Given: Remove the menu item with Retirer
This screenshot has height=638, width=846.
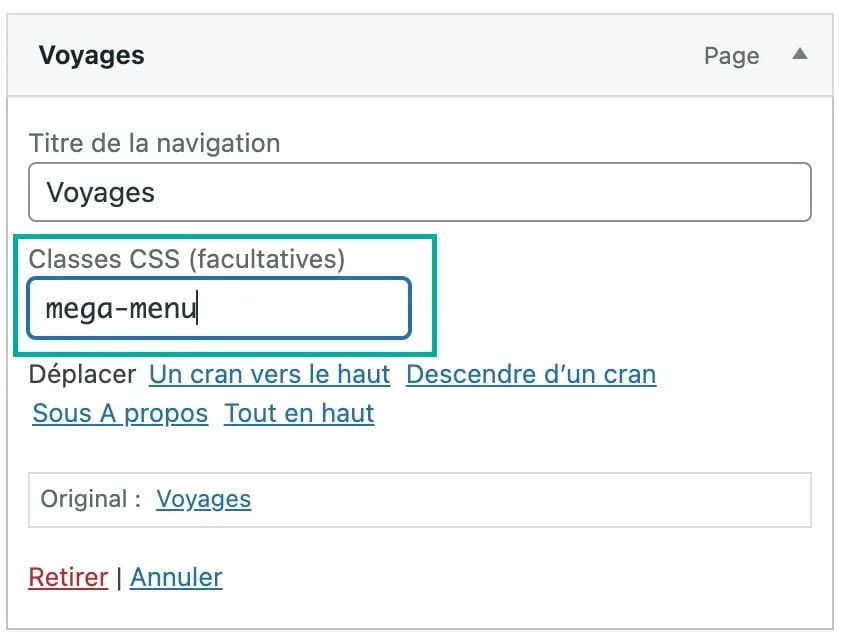Looking at the screenshot, I should click(x=68, y=577).
